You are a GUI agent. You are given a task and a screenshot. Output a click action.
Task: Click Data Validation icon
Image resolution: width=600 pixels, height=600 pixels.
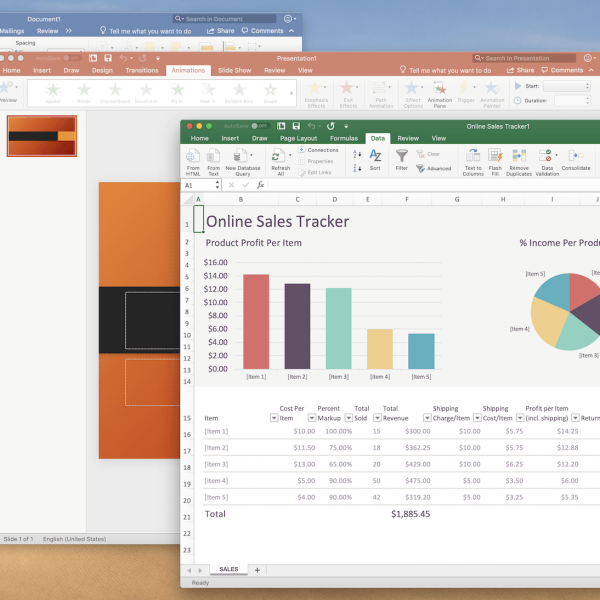pyautogui.click(x=545, y=156)
